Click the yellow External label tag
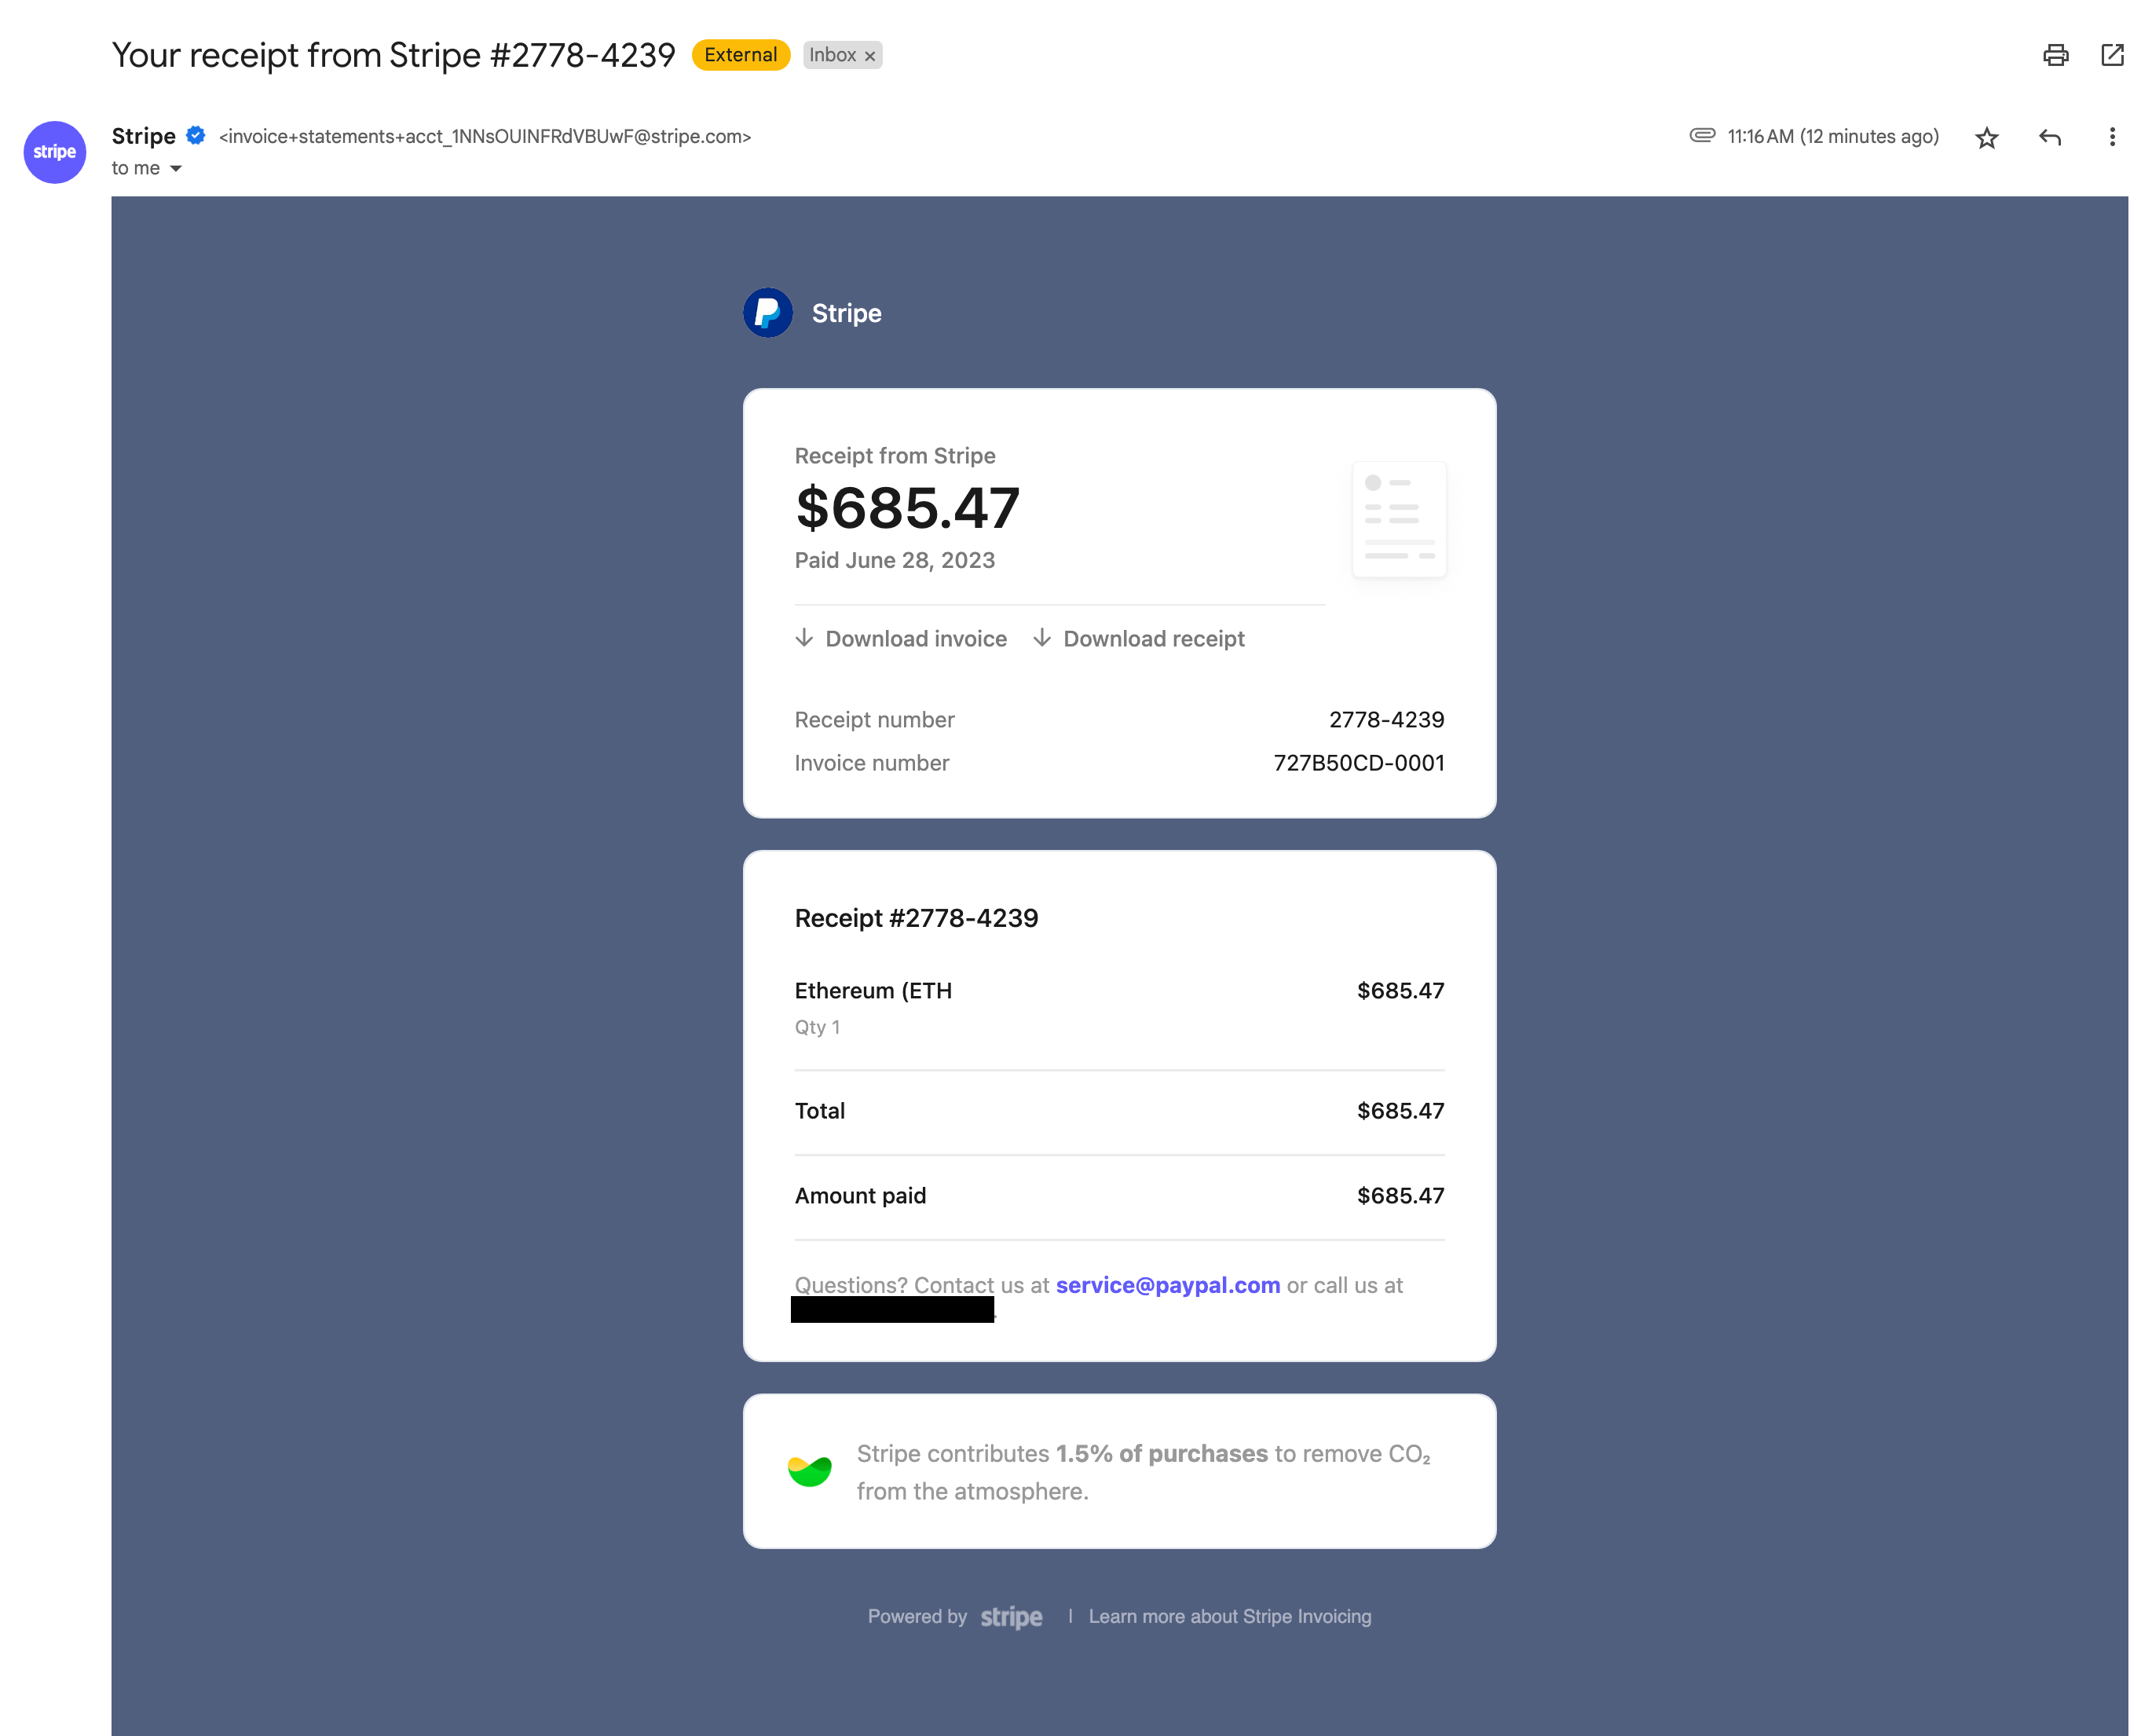Screen dimensions: 2152x1736 point(740,55)
